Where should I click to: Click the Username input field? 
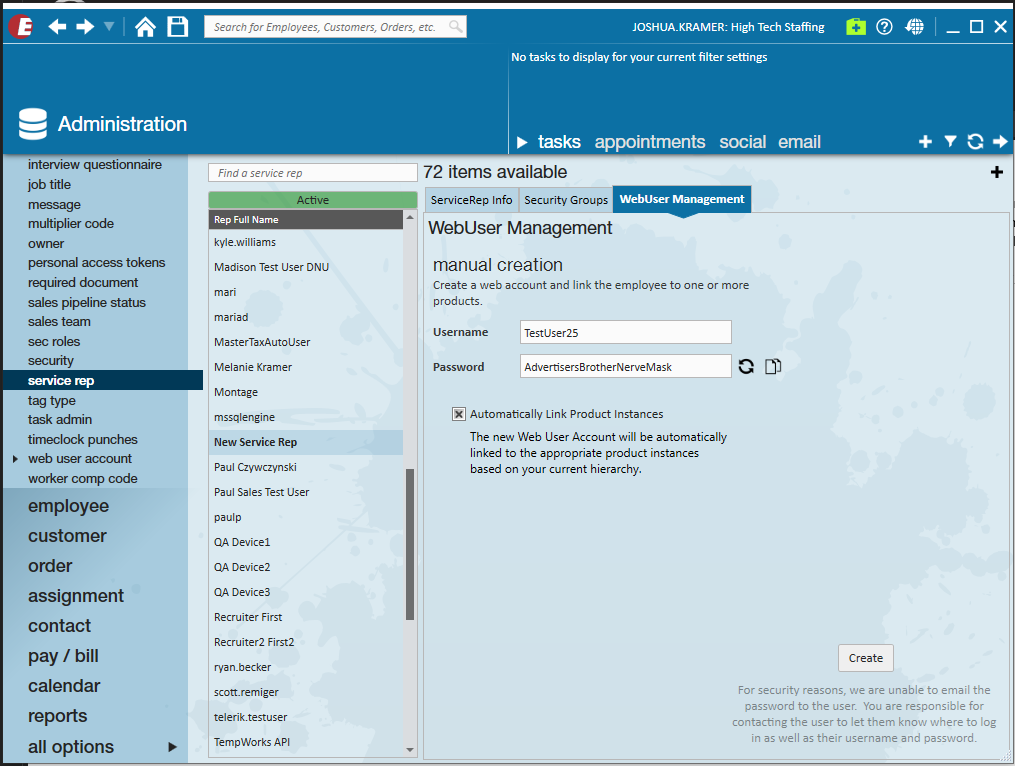point(625,332)
